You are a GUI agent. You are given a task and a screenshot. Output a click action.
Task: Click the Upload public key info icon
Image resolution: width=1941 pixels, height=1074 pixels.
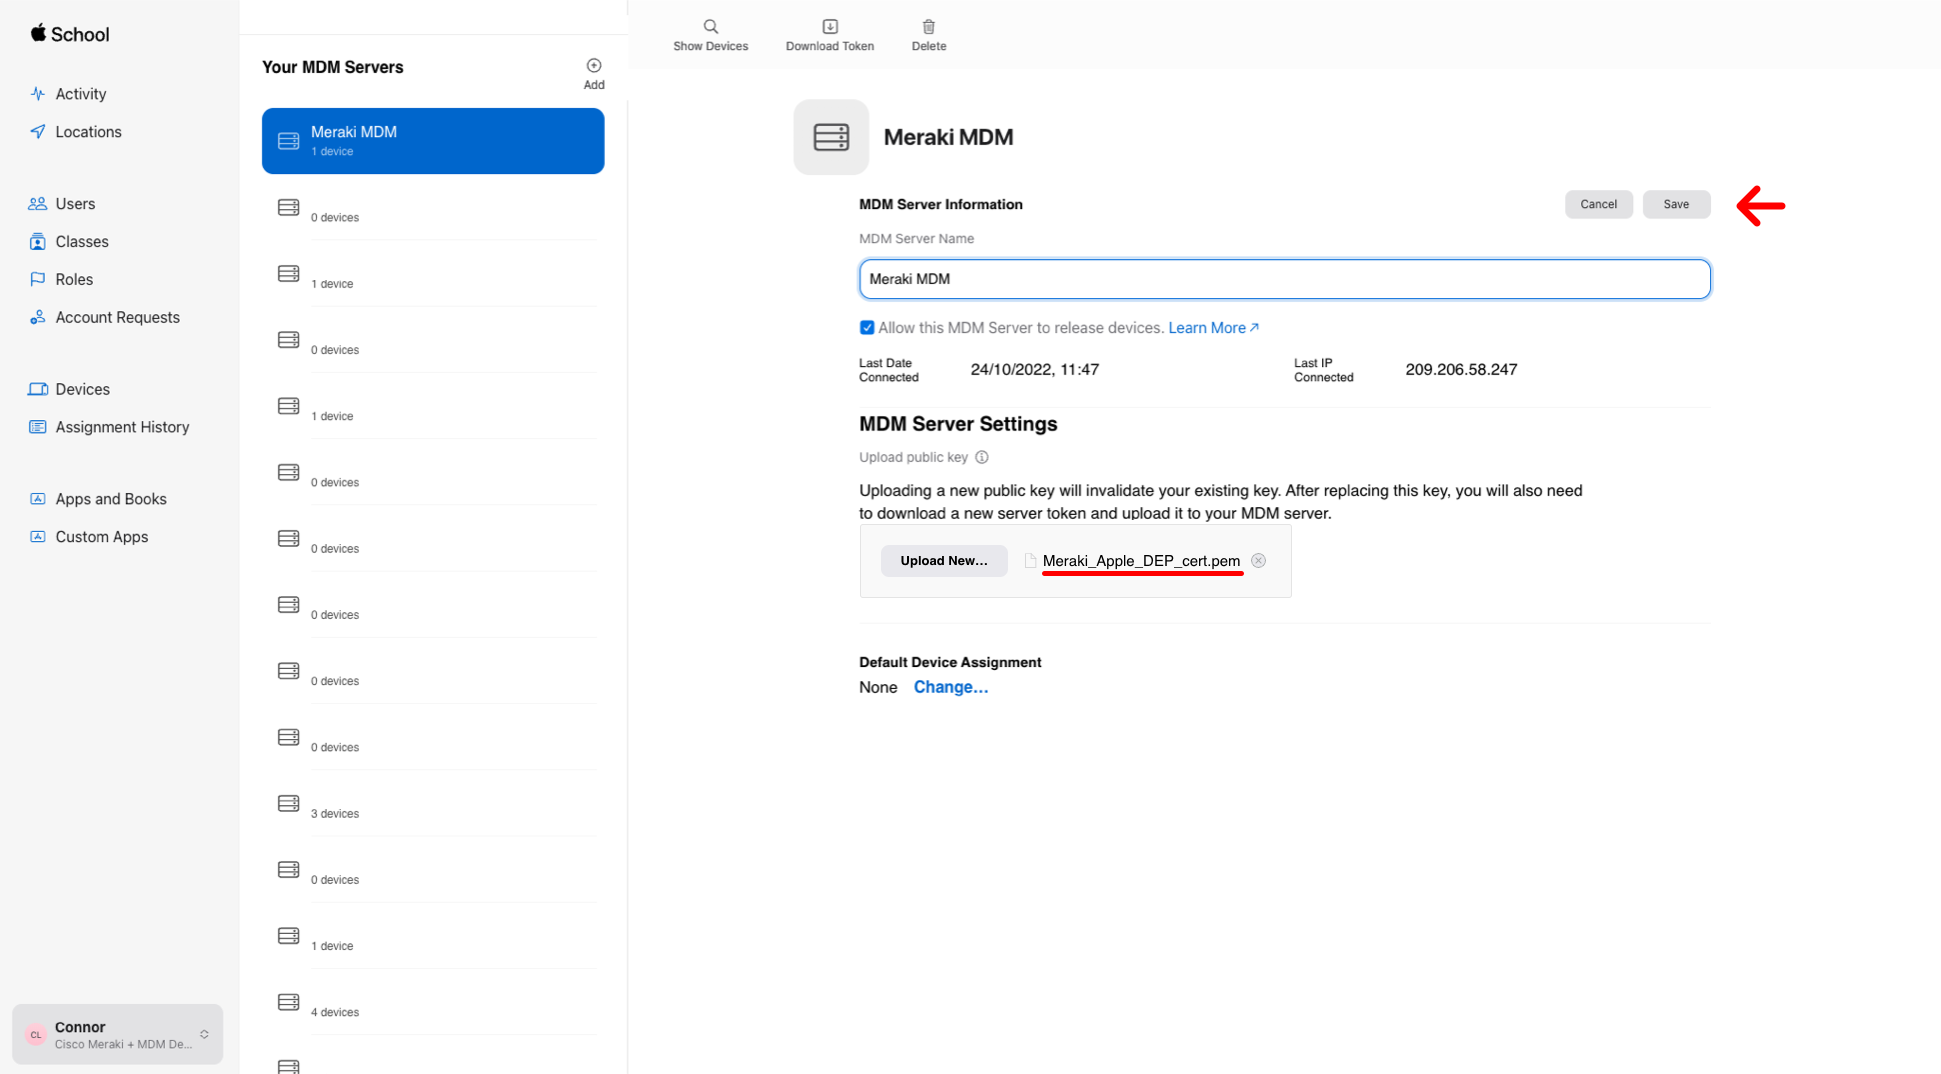coord(982,458)
